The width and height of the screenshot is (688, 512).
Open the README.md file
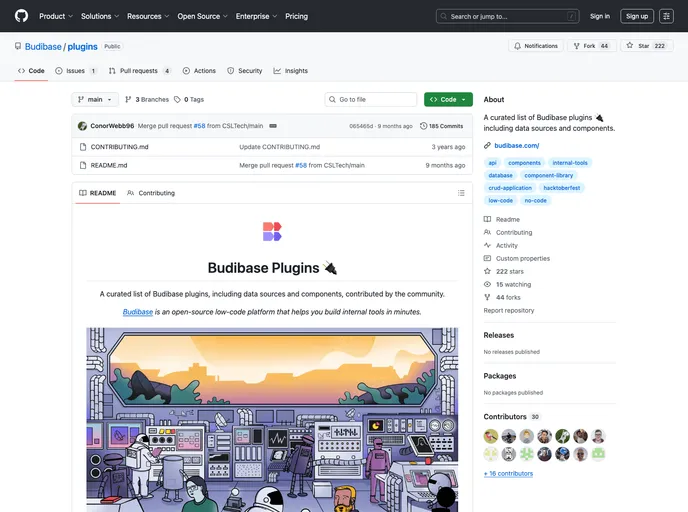tap(109, 165)
